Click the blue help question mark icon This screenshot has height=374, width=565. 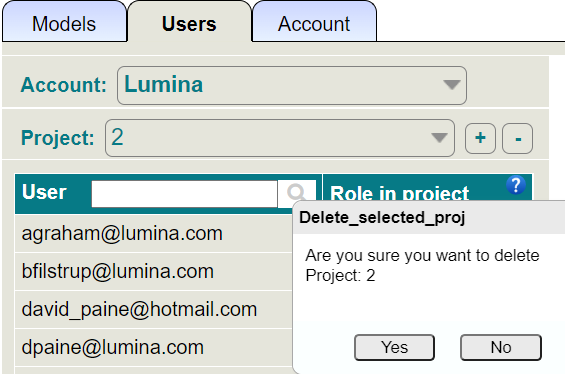pyautogui.click(x=516, y=185)
